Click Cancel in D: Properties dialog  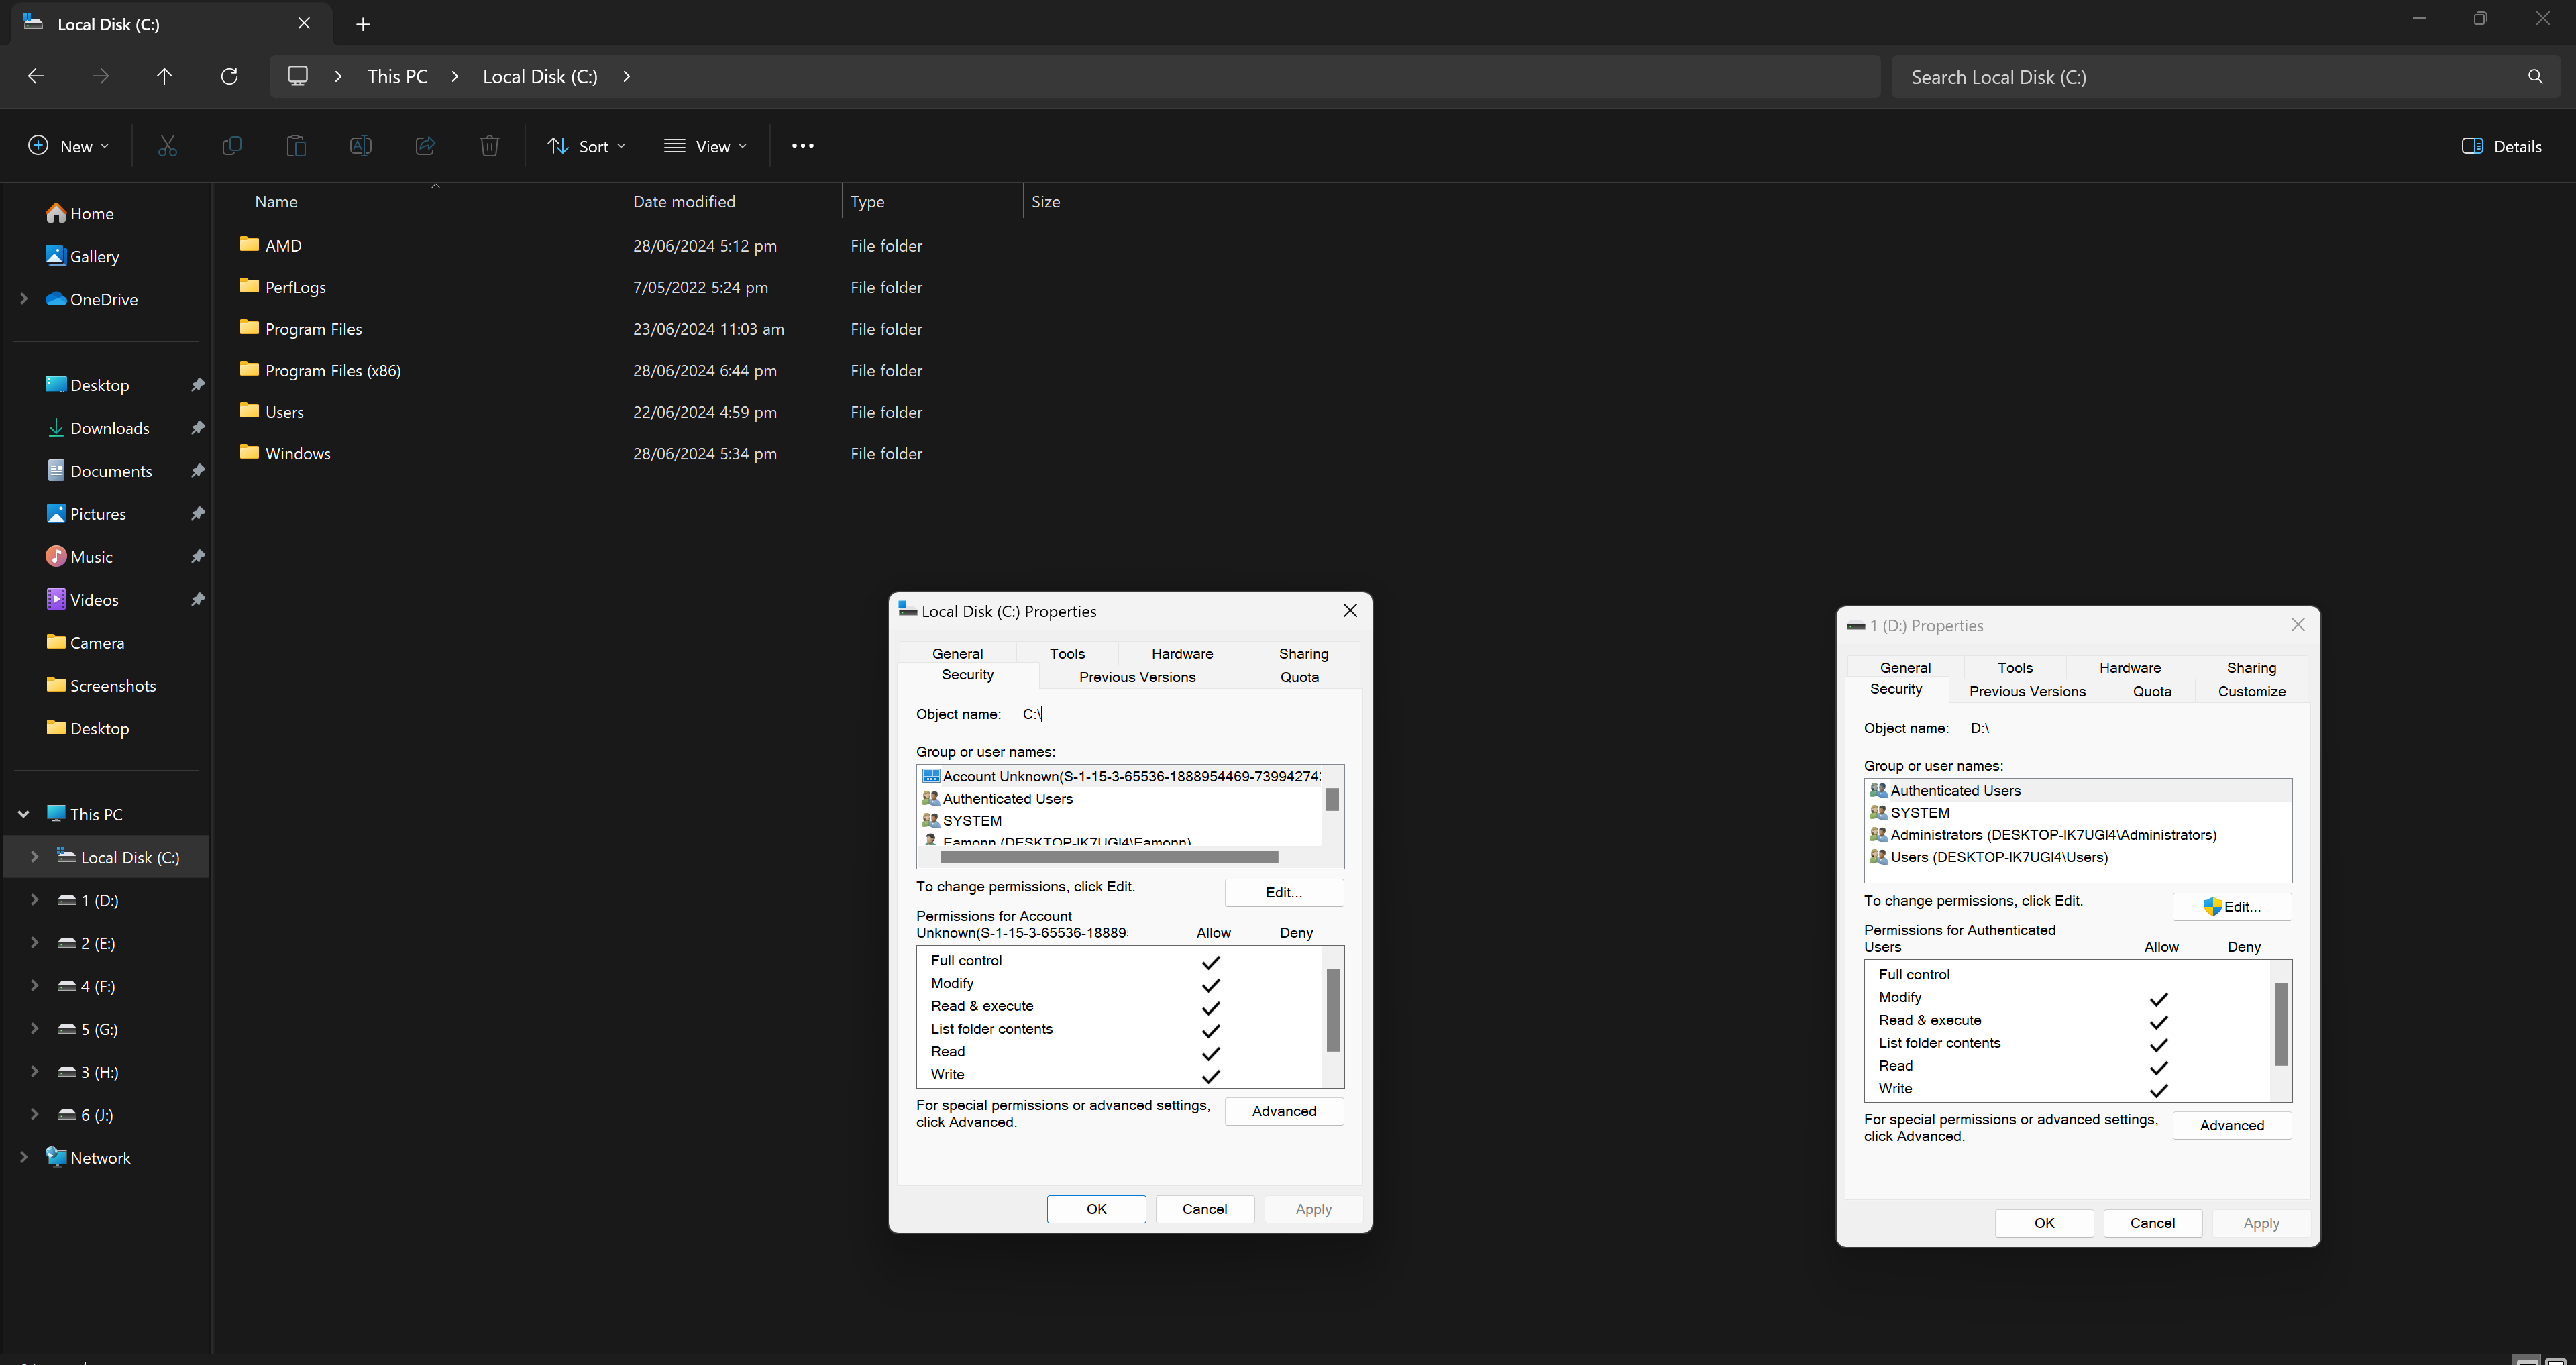click(2152, 1223)
